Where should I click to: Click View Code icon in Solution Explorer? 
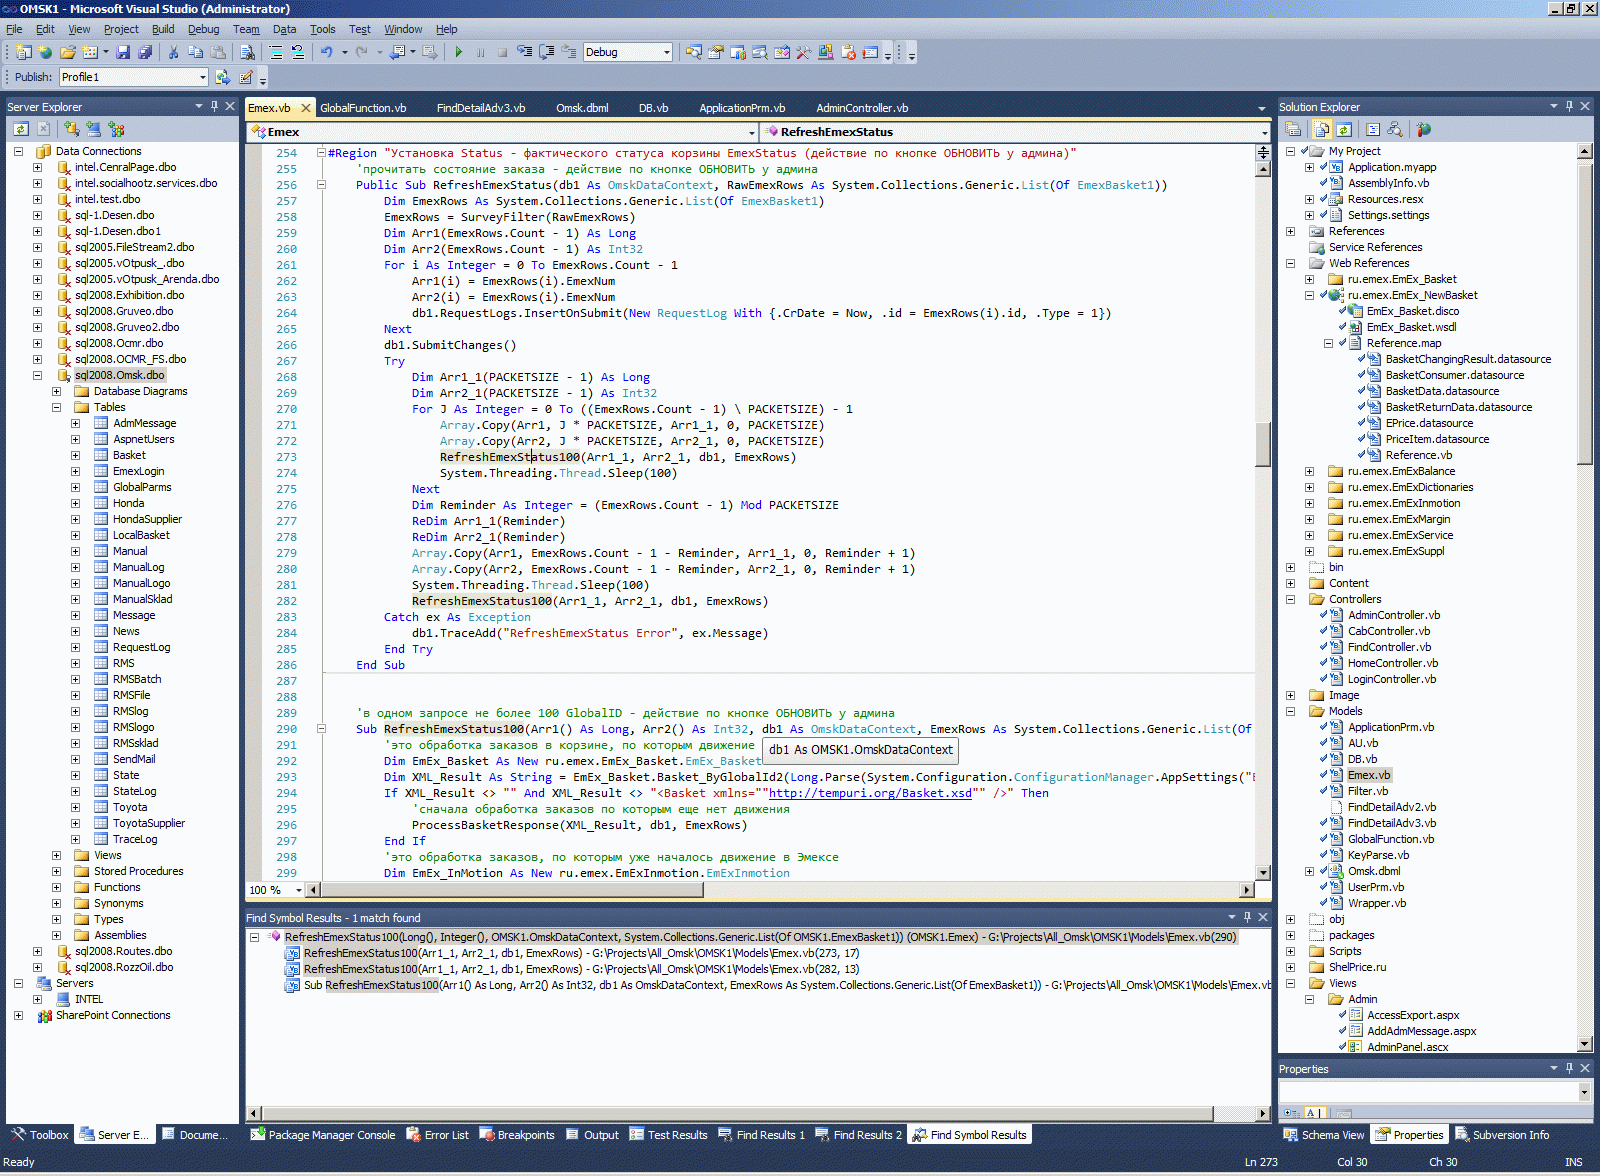1373,129
